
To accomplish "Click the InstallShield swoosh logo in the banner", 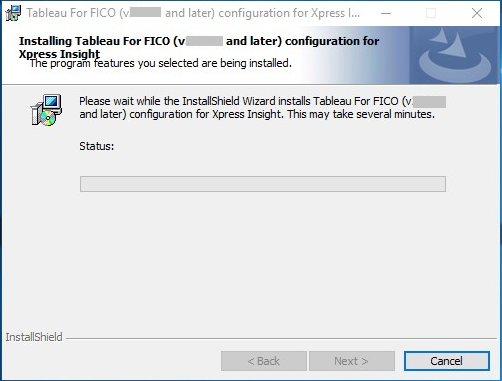I will click(x=455, y=55).
